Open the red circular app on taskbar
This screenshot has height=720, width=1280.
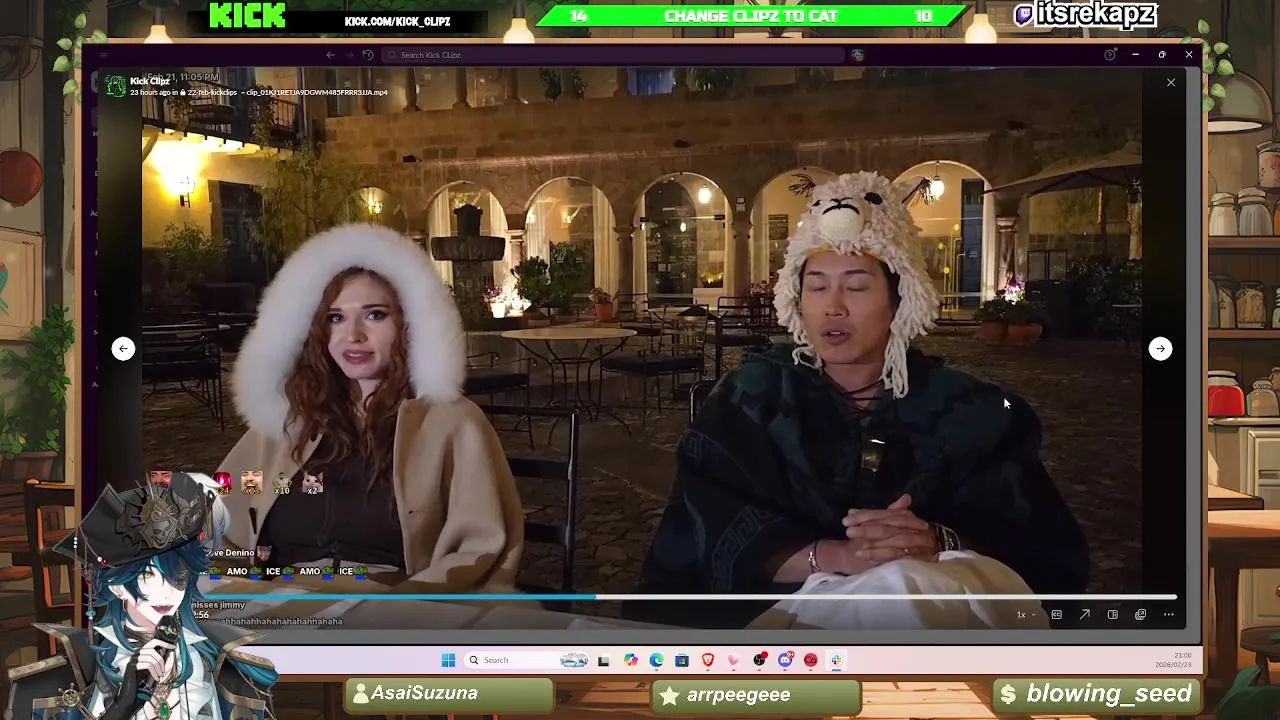click(x=811, y=660)
